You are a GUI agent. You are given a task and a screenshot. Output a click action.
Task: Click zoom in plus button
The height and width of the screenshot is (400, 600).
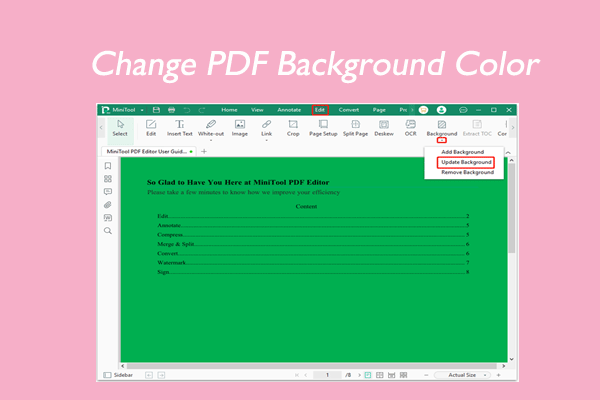[498, 375]
